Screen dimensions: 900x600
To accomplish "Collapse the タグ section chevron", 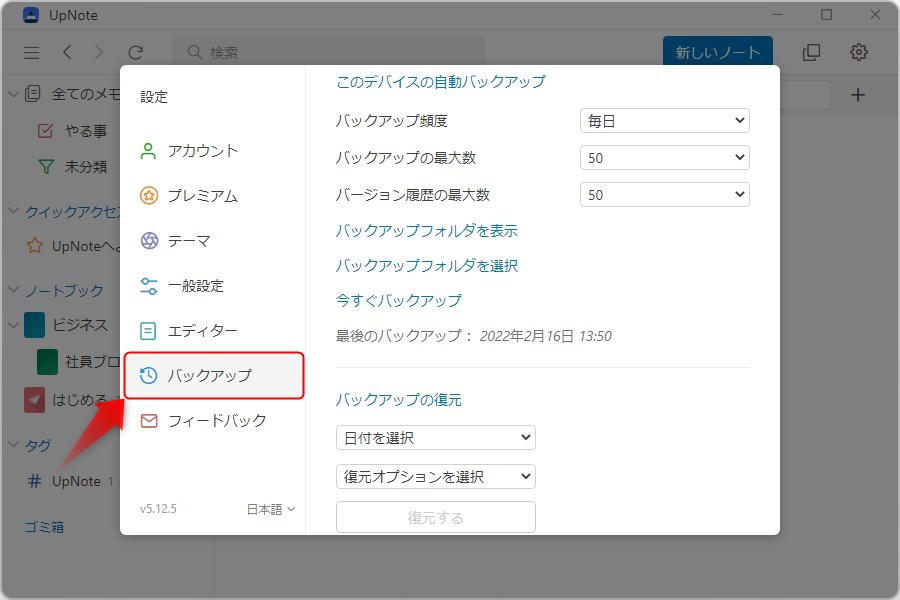I will pos(13,444).
